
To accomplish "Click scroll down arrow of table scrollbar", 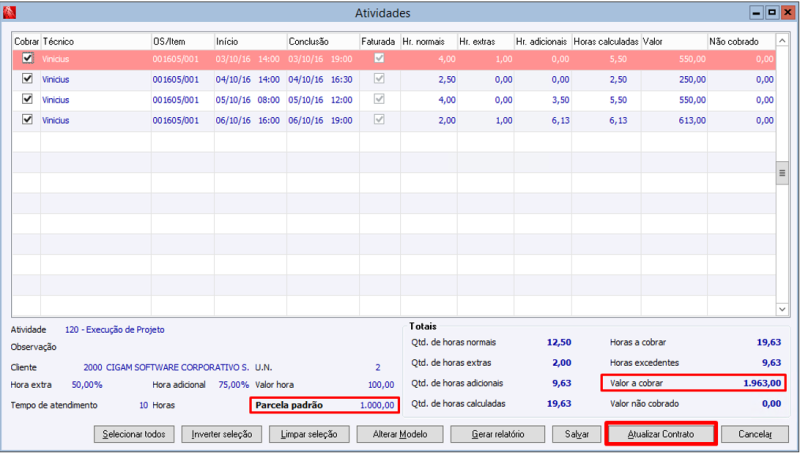I will 782,309.
